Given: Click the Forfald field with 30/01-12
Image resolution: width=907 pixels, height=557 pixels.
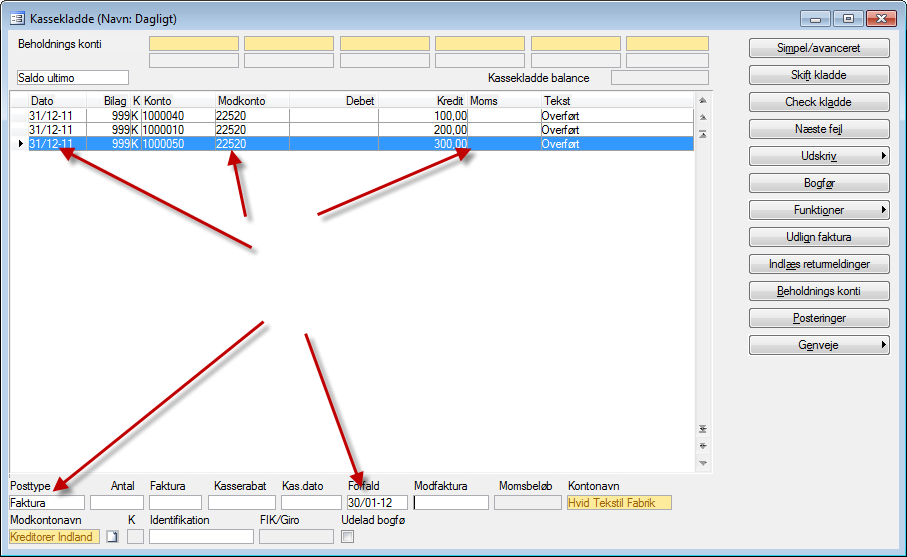Looking at the screenshot, I should 377,503.
